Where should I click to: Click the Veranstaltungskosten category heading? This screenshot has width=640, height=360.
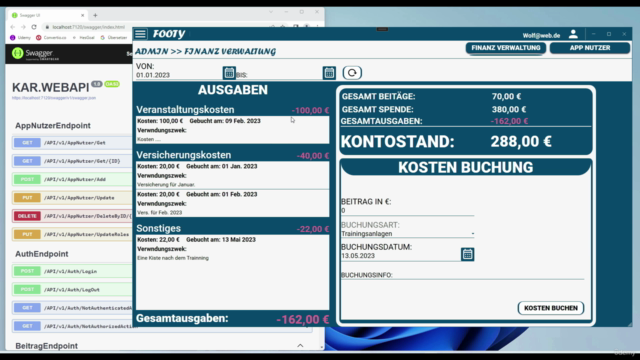point(185,110)
